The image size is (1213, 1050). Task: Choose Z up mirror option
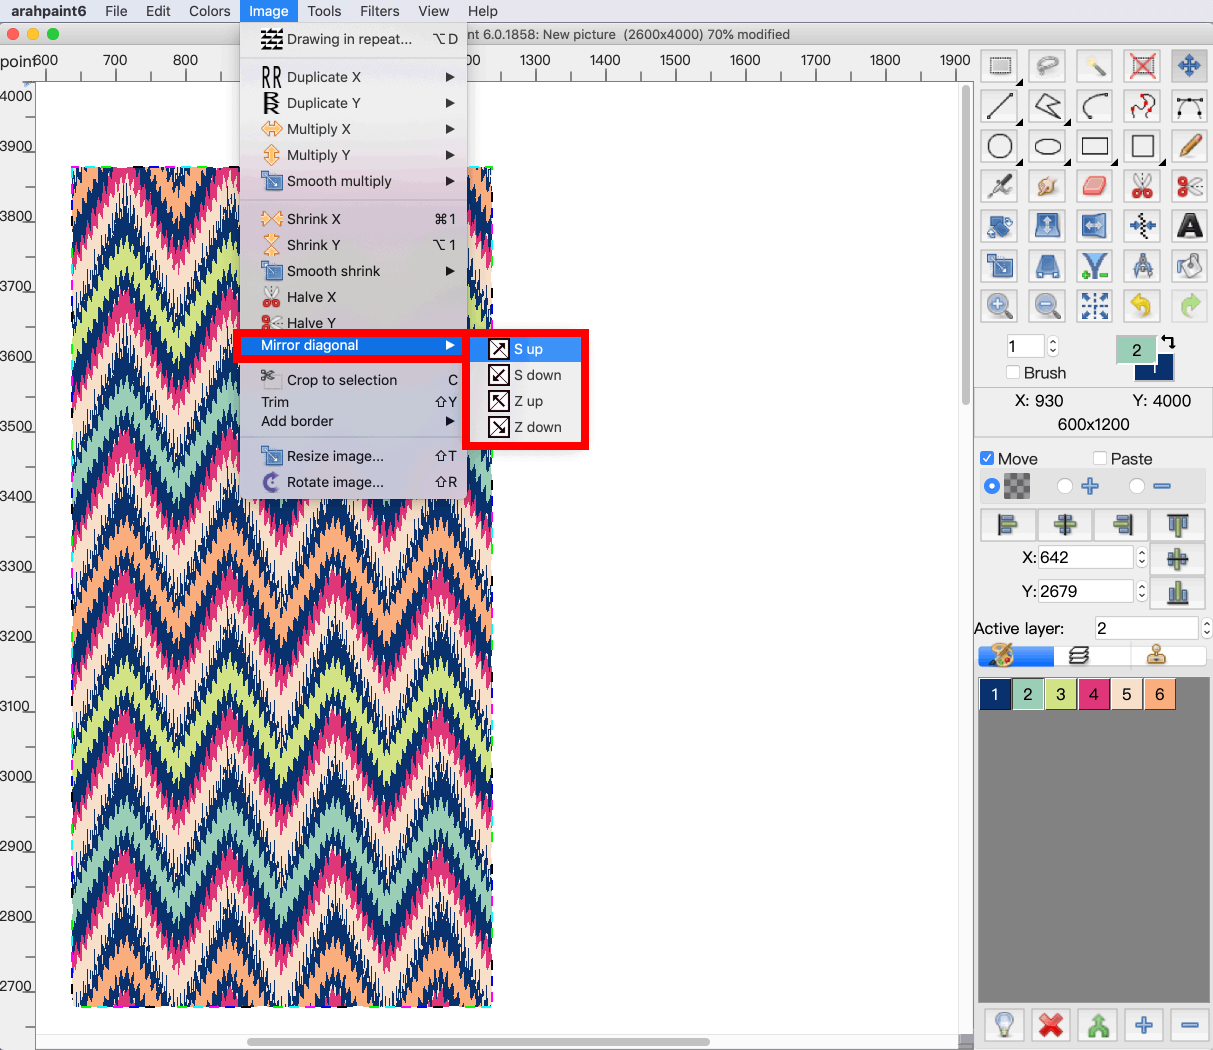tap(525, 401)
